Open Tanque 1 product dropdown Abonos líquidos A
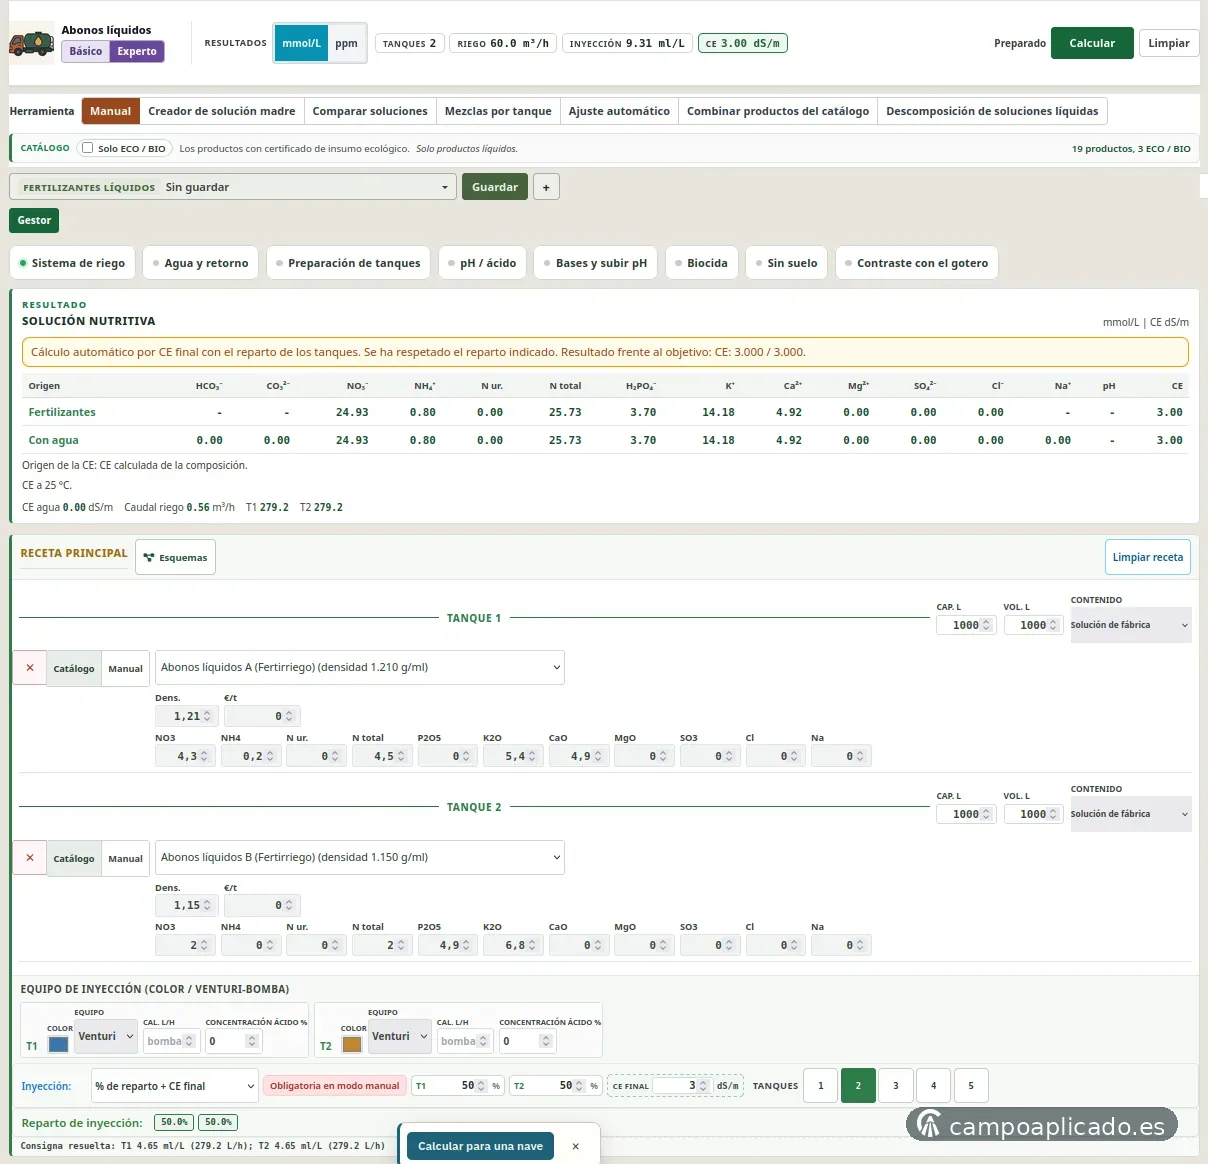This screenshot has width=1208, height=1164. [360, 667]
